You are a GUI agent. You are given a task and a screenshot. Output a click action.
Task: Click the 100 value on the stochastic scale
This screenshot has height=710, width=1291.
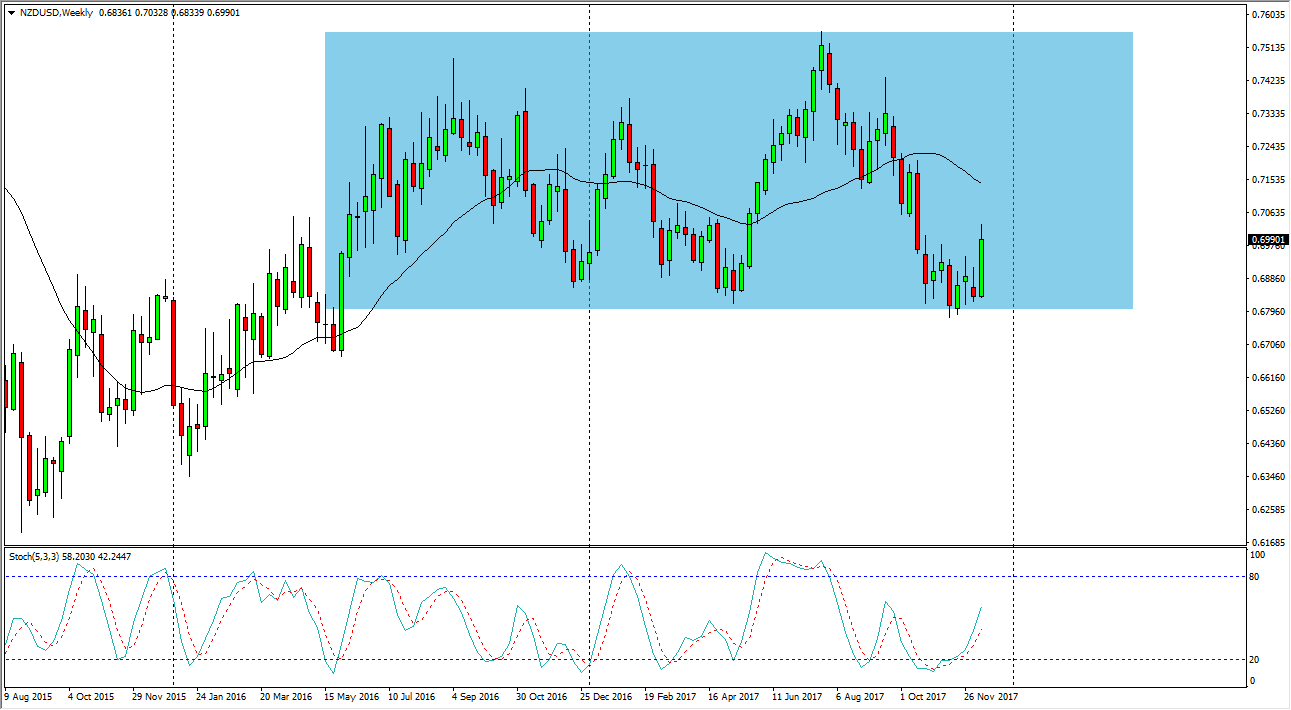point(1257,554)
